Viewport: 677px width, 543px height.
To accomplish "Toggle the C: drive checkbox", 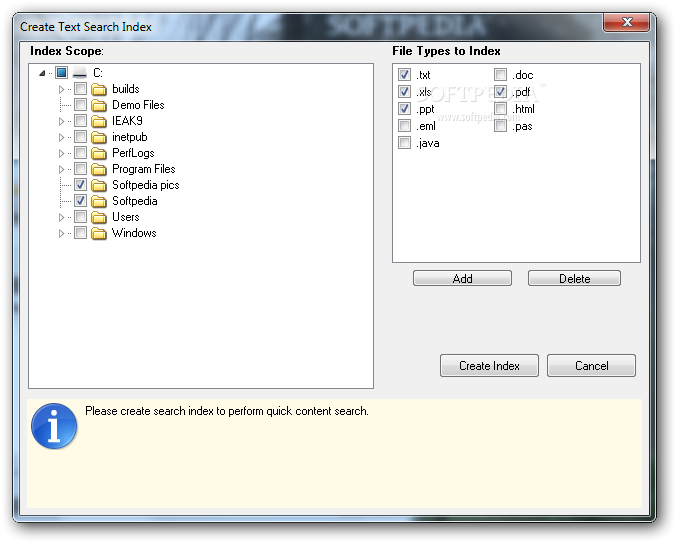I will point(61,73).
